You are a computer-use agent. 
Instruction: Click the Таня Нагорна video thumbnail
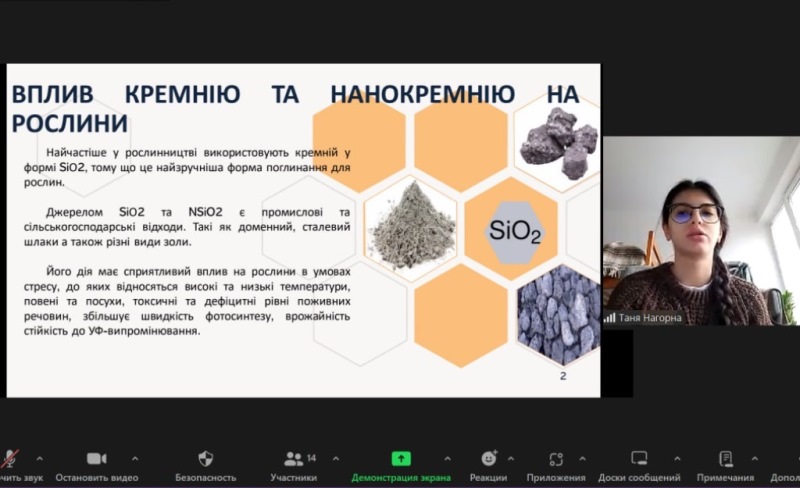tap(701, 231)
